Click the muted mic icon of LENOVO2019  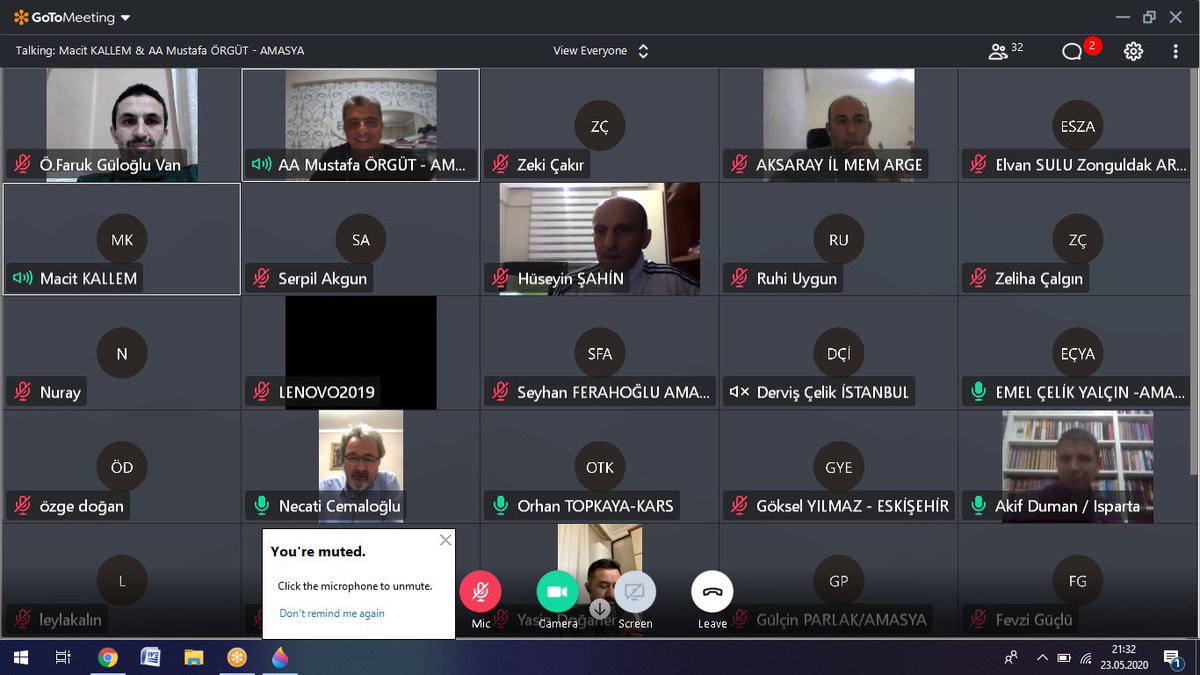point(262,392)
